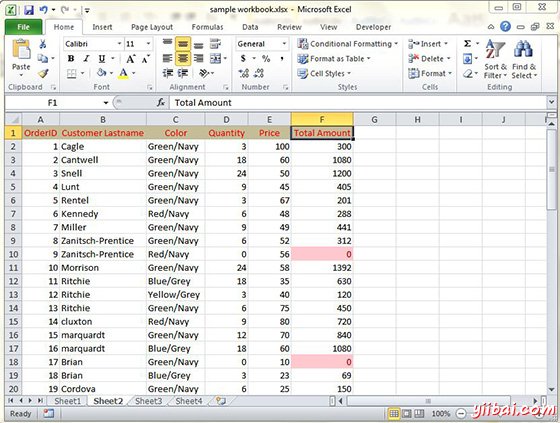The image size is (560, 423).
Task: Toggle Middle Align vertical alignment
Action: (x=183, y=44)
